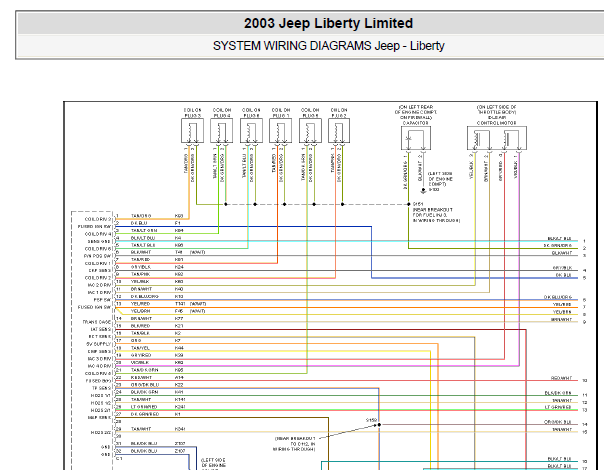Click circuit code K22 on pin 23
604x470 pixels.
[179, 385]
